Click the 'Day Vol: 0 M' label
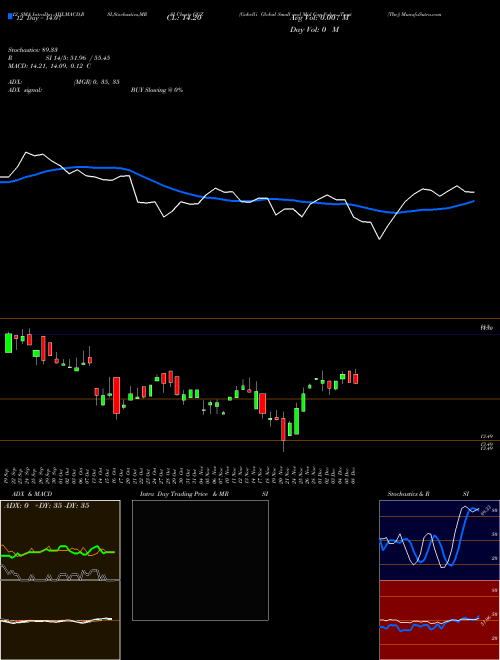This screenshot has height=660, width=500. (x=314, y=30)
